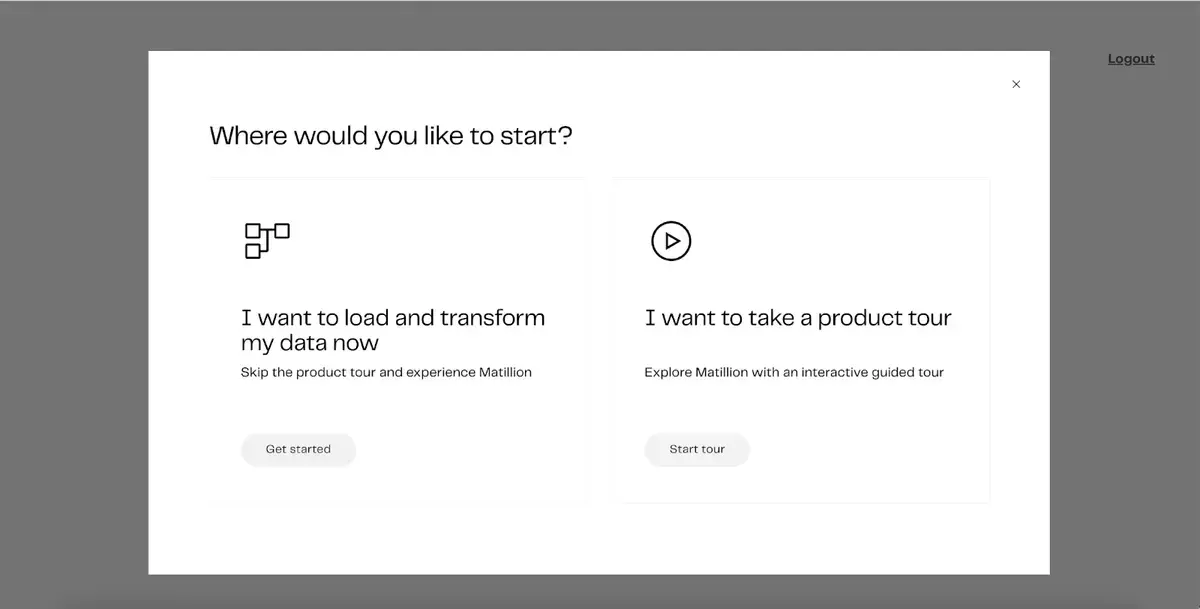Click the empty space between the two option cards
Screen dimensions: 1200x609
pos(600,340)
